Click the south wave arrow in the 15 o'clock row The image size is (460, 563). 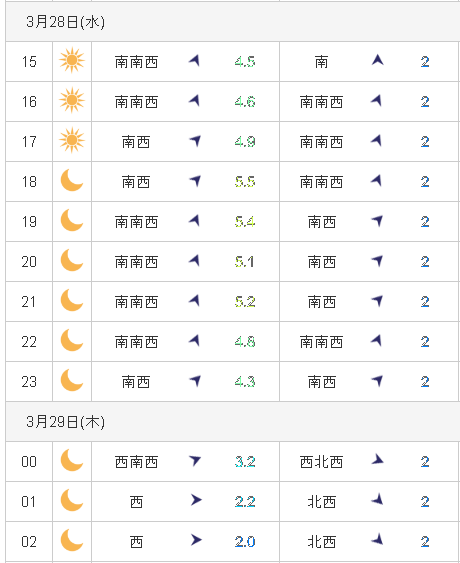(377, 60)
